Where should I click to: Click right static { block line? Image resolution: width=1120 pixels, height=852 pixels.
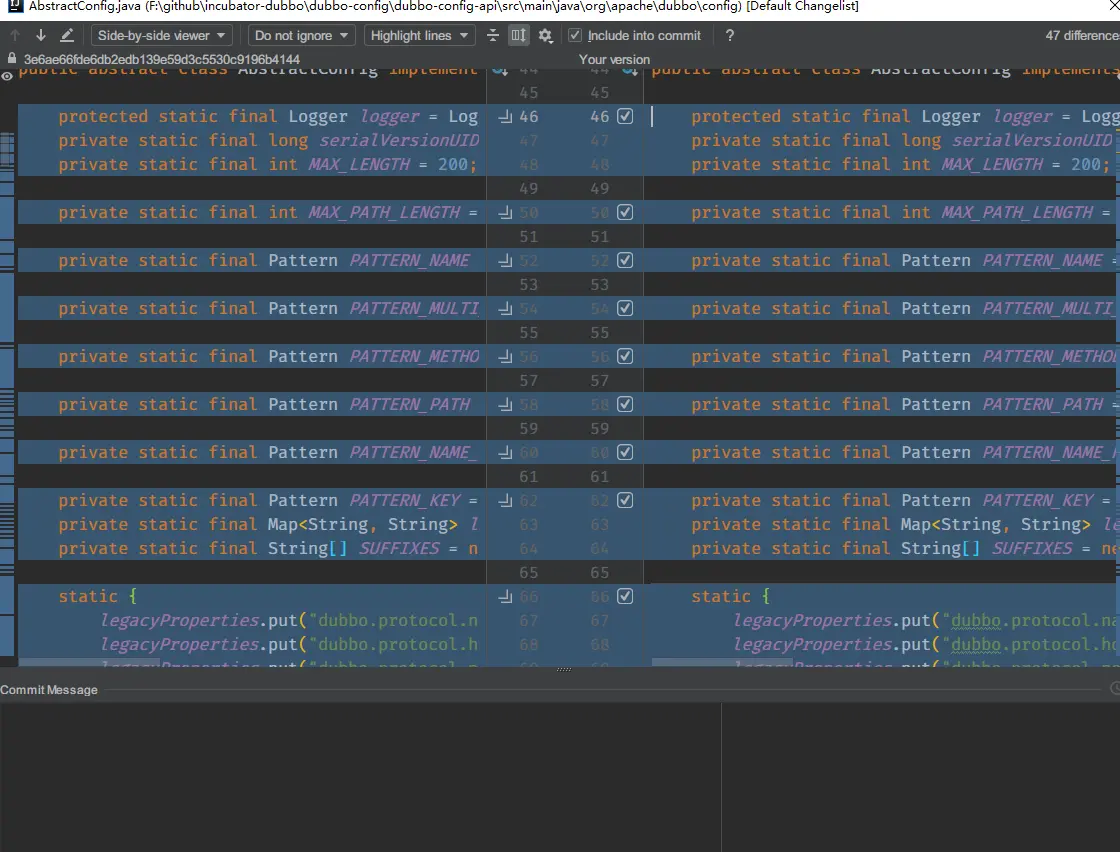pos(730,596)
